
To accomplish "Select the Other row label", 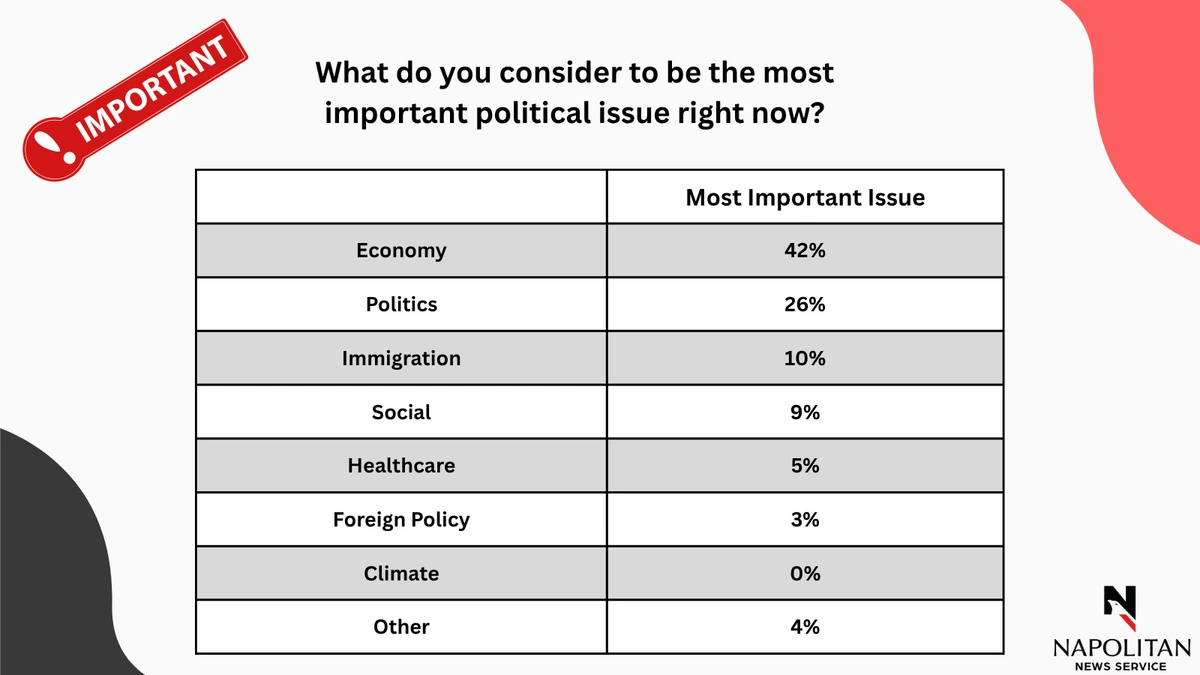I will (x=401, y=627).
